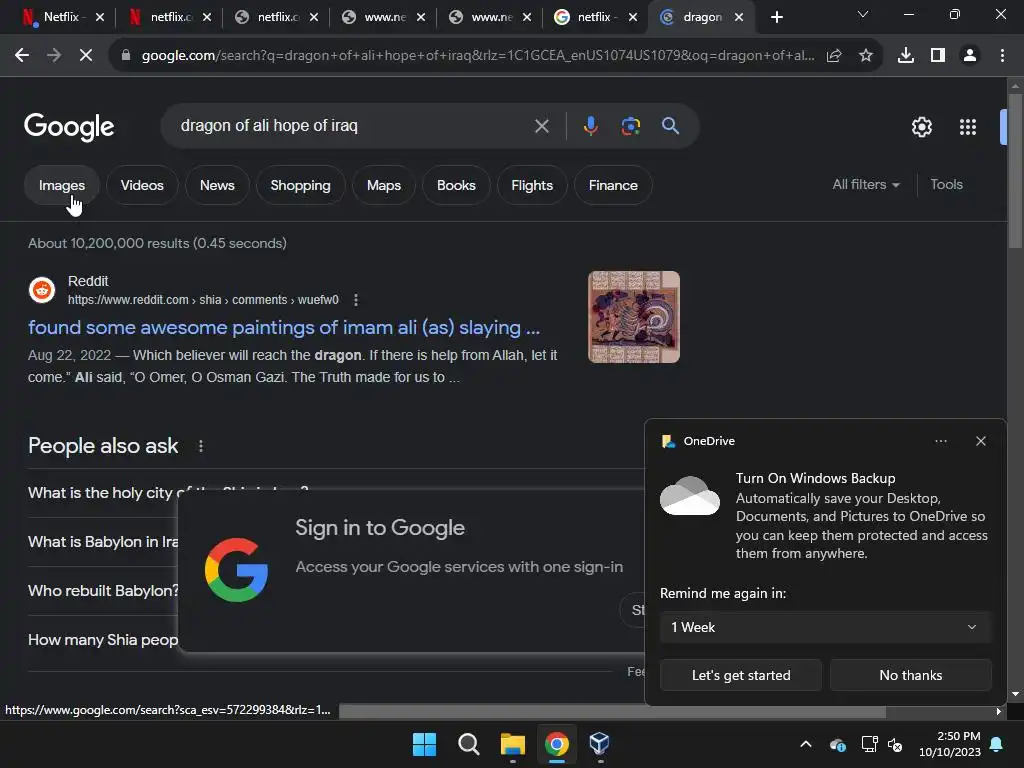
Task: Select the News filter
Action: (217, 185)
